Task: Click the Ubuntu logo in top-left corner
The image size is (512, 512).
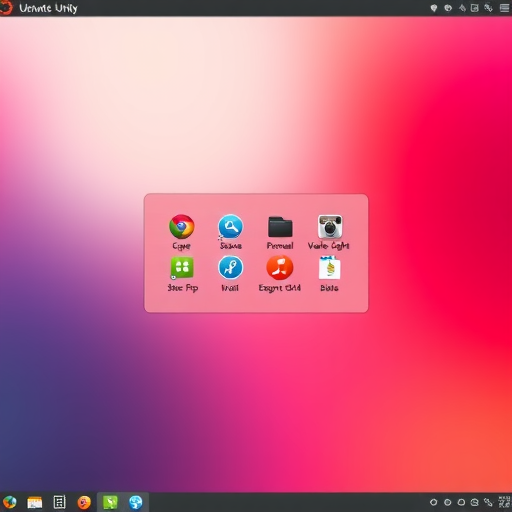Action: pos(6,8)
